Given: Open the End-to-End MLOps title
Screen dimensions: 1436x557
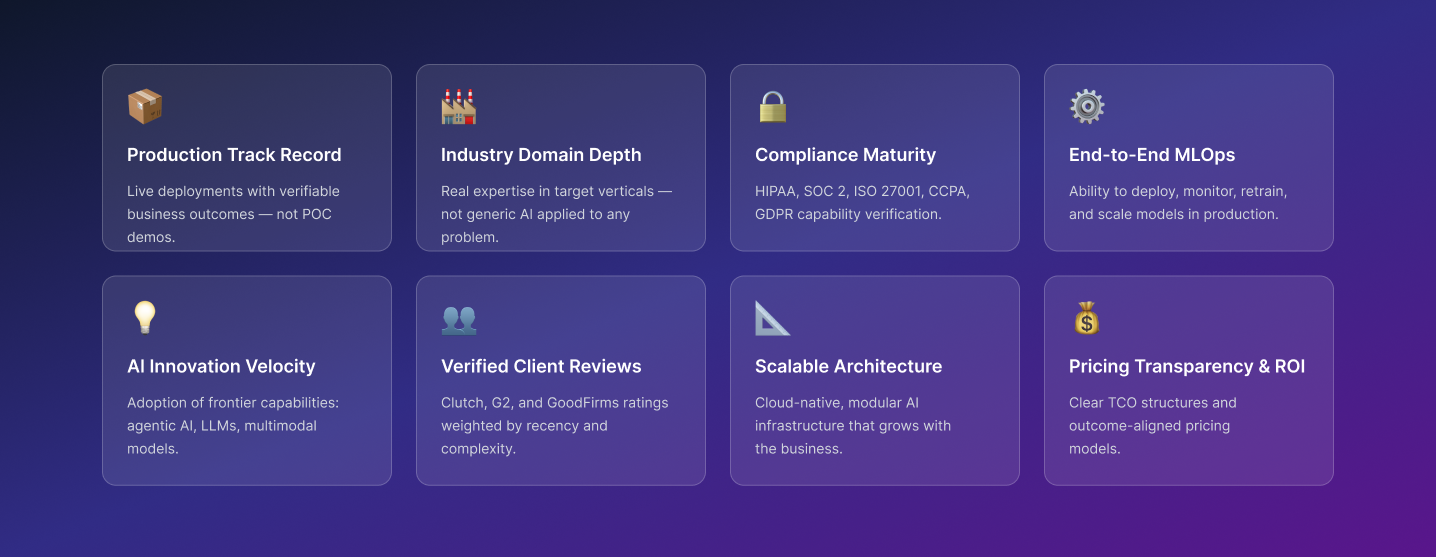Looking at the screenshot, I should click(1152, 155).
